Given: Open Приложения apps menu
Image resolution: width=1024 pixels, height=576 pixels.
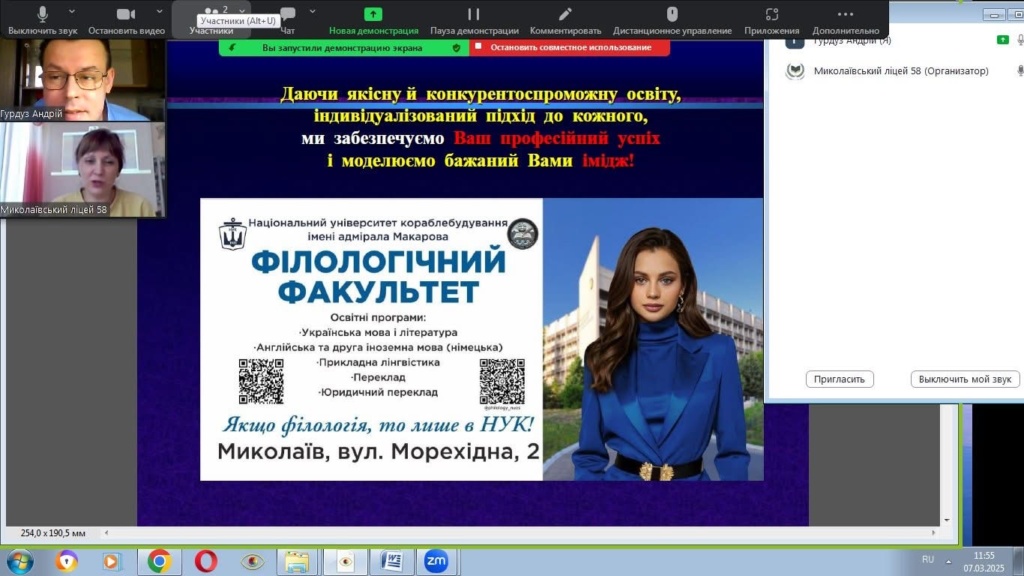Looking at the screenshot, I should point(772,20).
